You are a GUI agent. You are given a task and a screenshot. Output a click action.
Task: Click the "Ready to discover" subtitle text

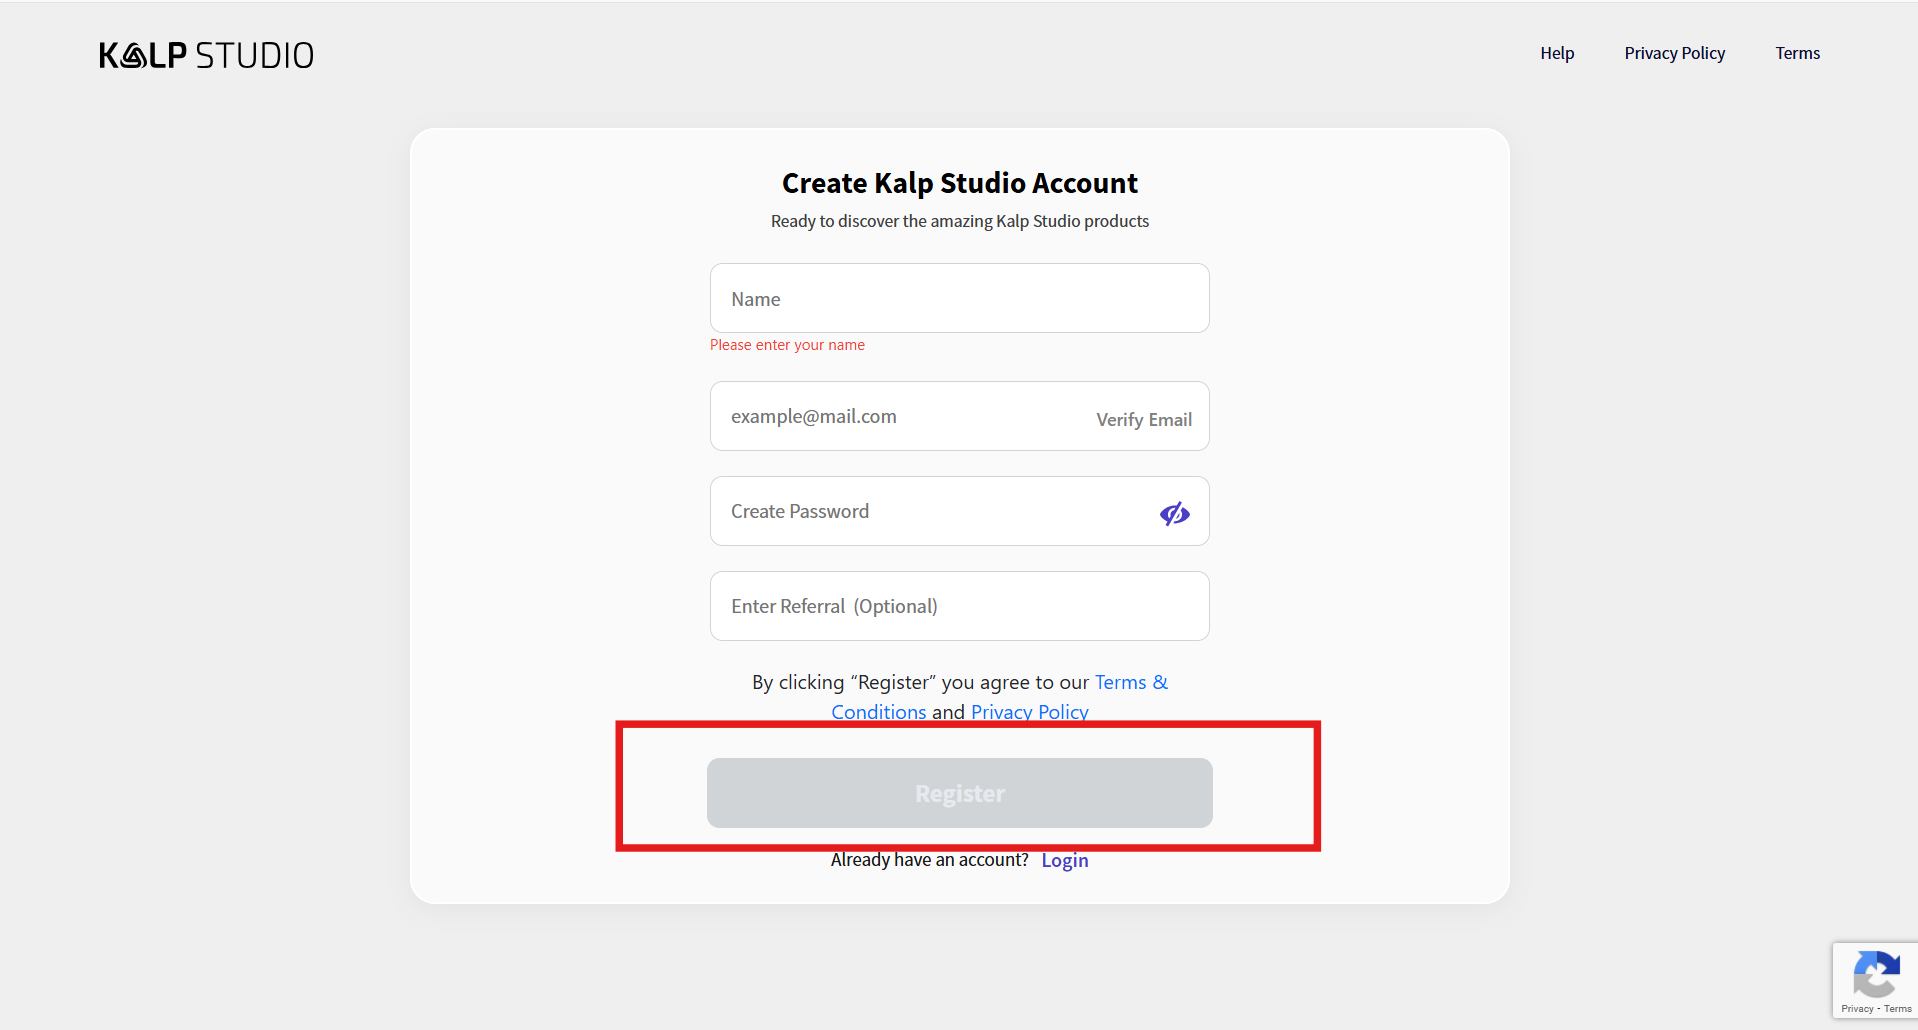(x=959, y=221)
